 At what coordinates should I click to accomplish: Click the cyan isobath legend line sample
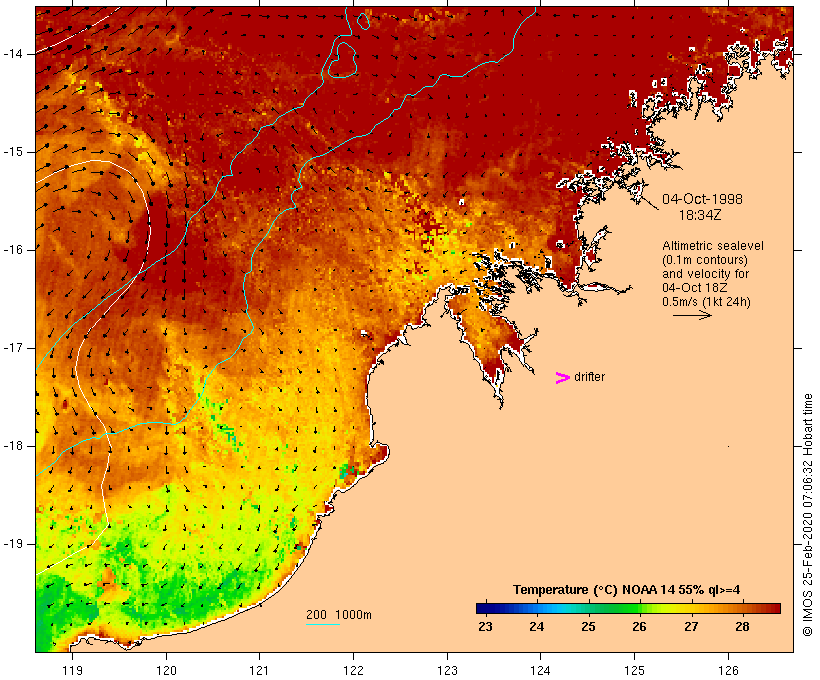[323, 624]
